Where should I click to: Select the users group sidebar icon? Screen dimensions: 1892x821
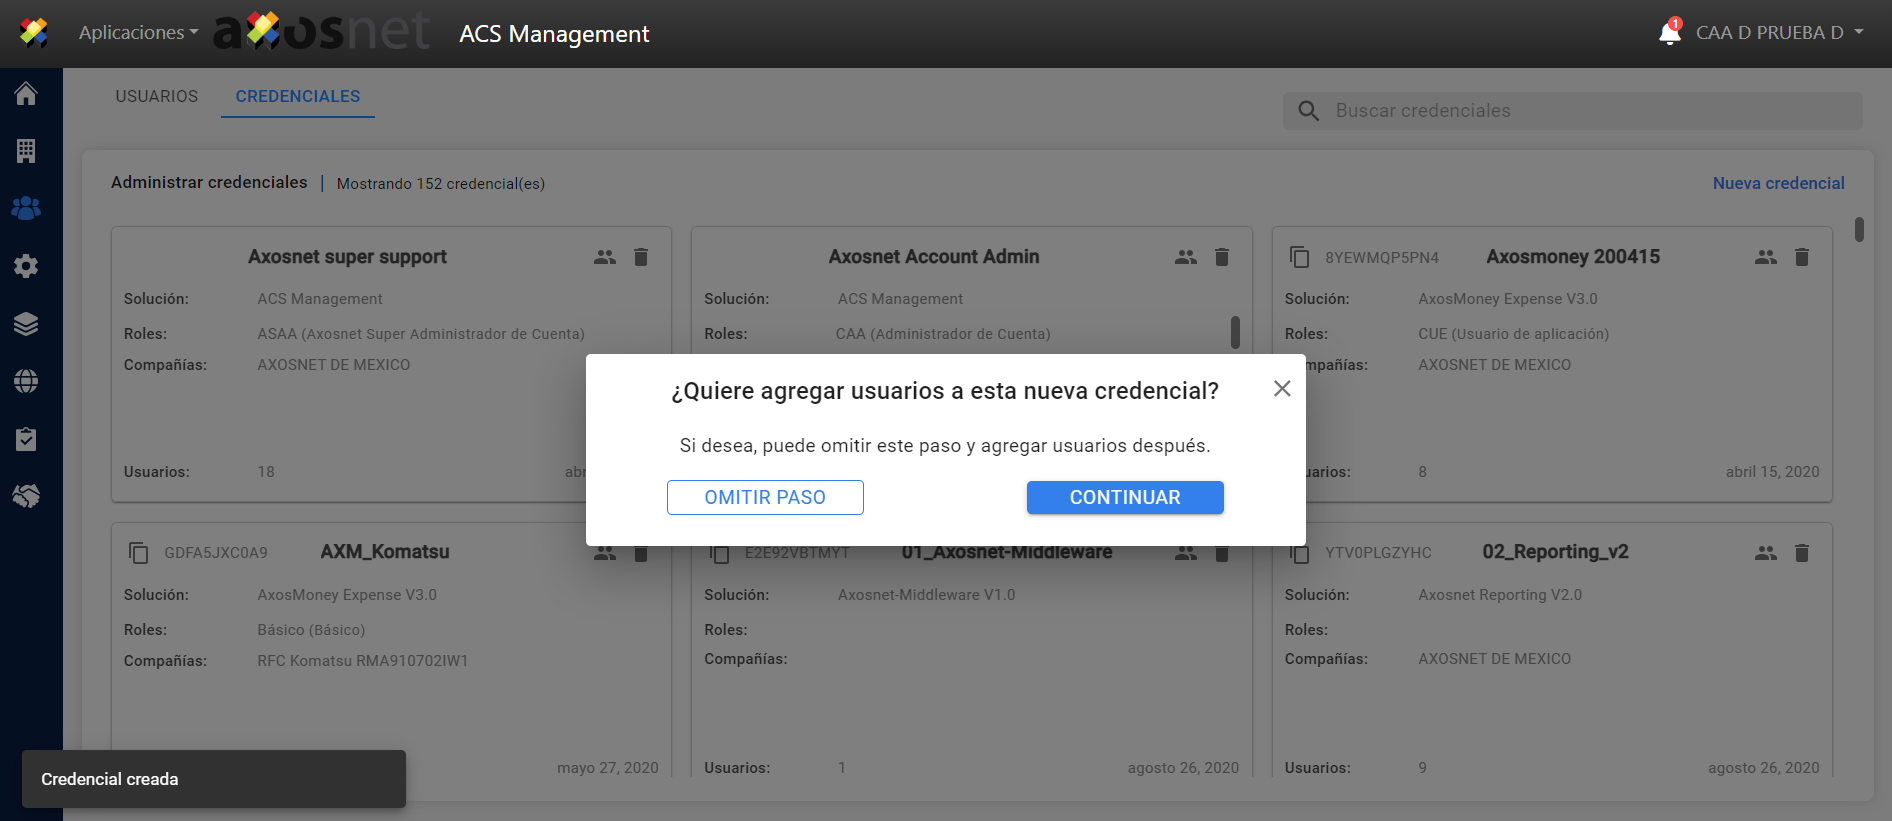[x=26, y=208]
